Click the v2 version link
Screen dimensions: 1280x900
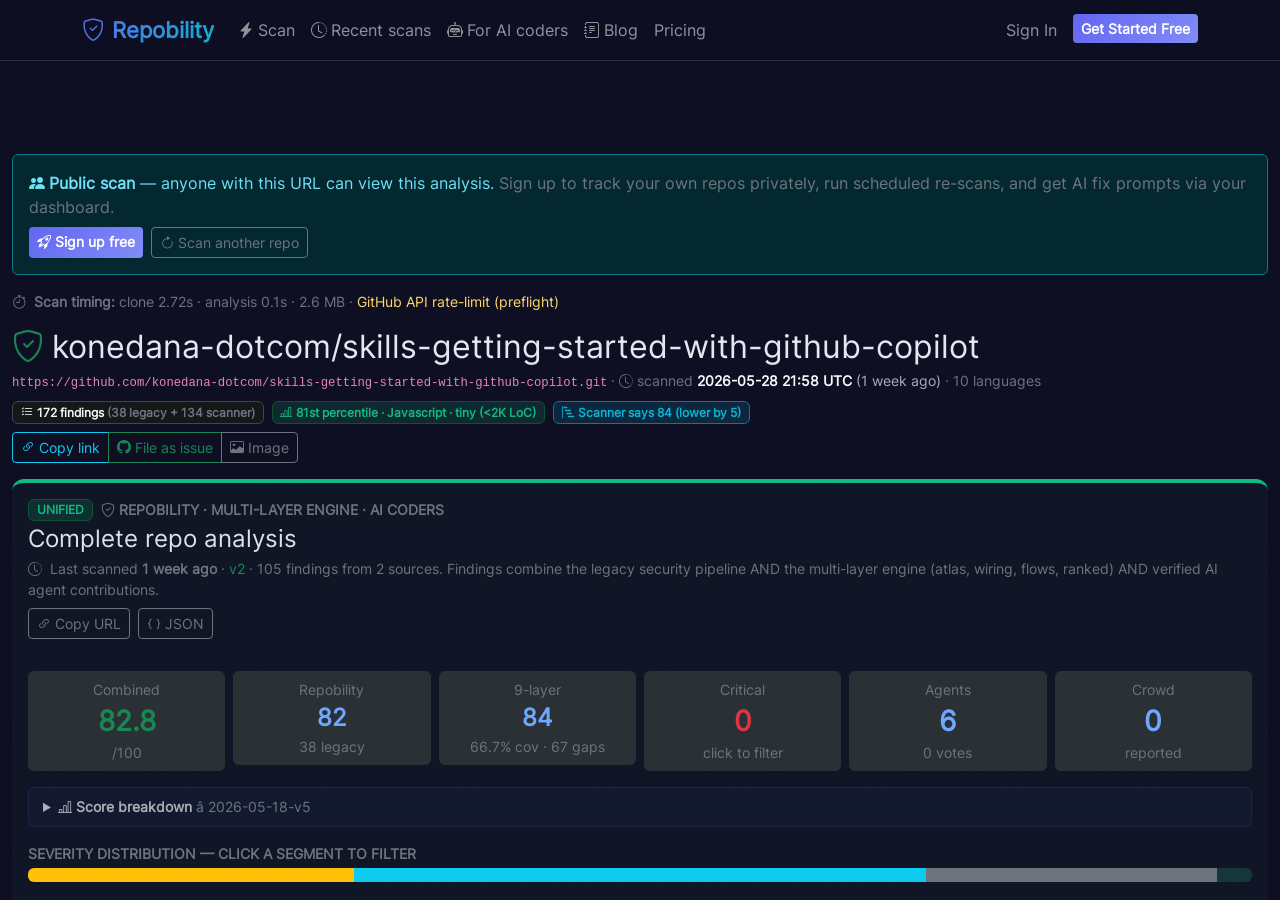(237, 569)
